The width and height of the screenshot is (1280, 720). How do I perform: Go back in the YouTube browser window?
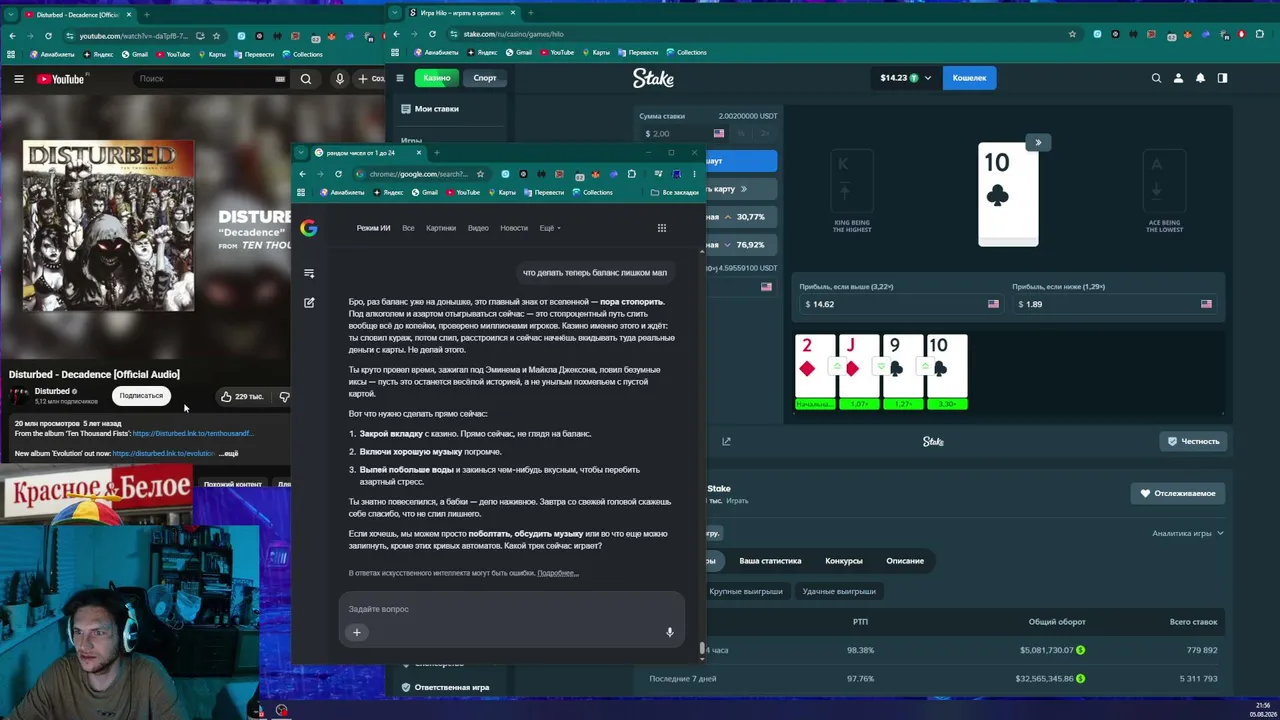[x=12, y=36]
